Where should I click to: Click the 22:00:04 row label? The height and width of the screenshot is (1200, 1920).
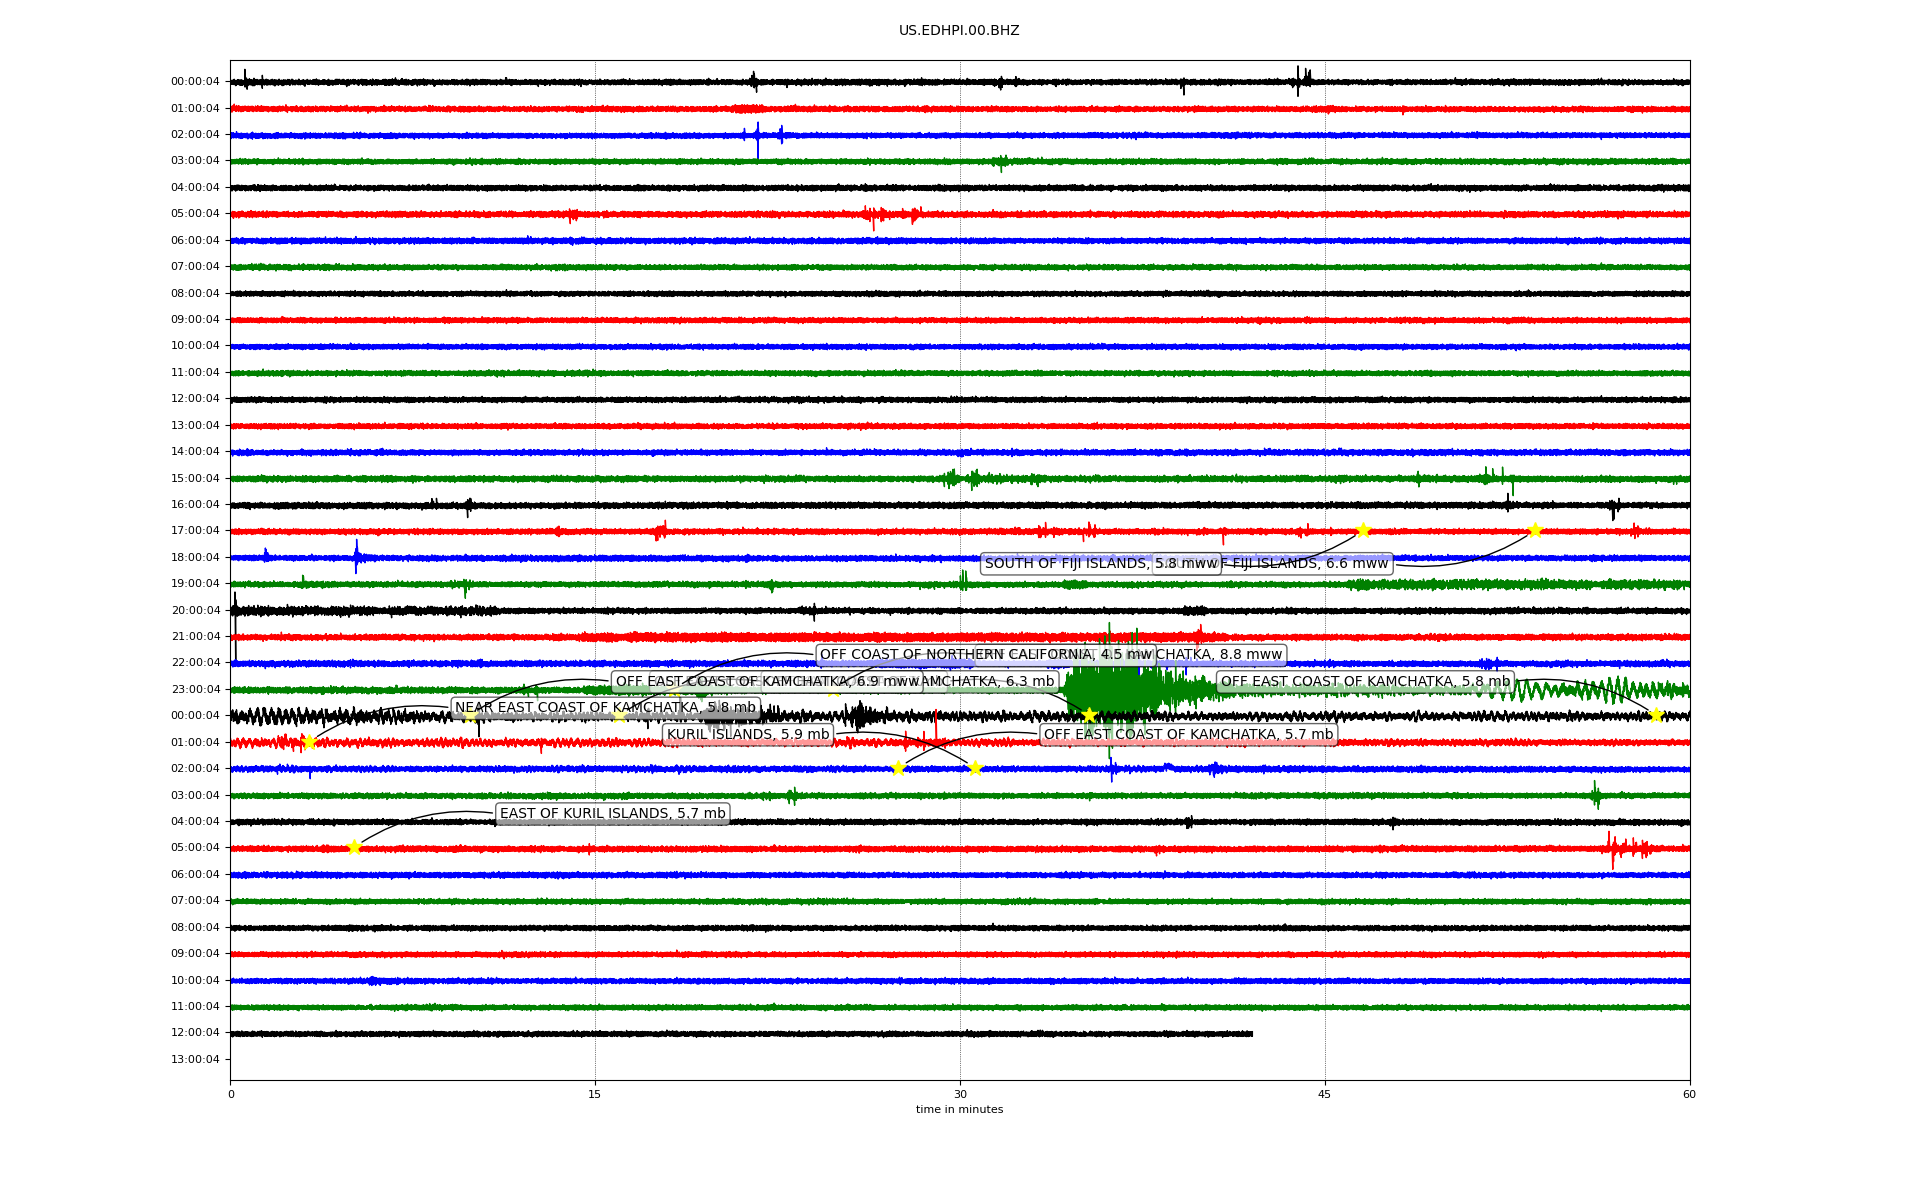[195, 663]
